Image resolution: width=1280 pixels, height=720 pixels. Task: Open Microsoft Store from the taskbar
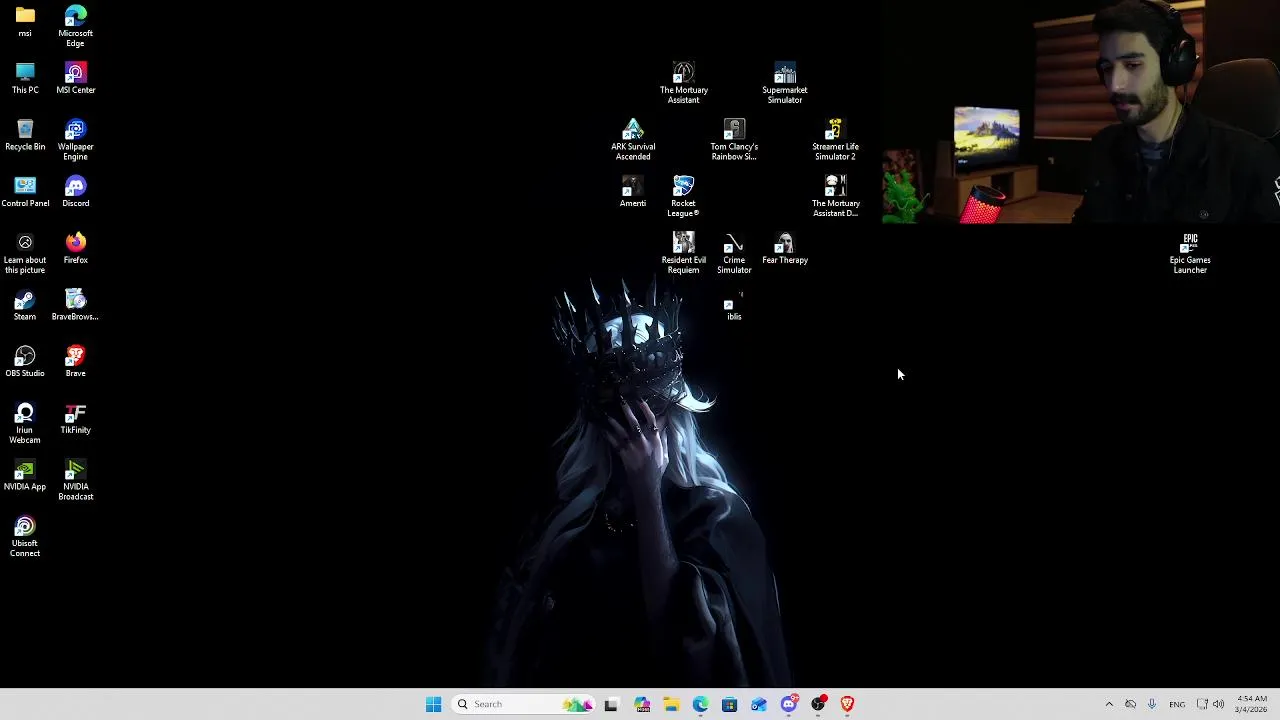click(x=729, y=704)
